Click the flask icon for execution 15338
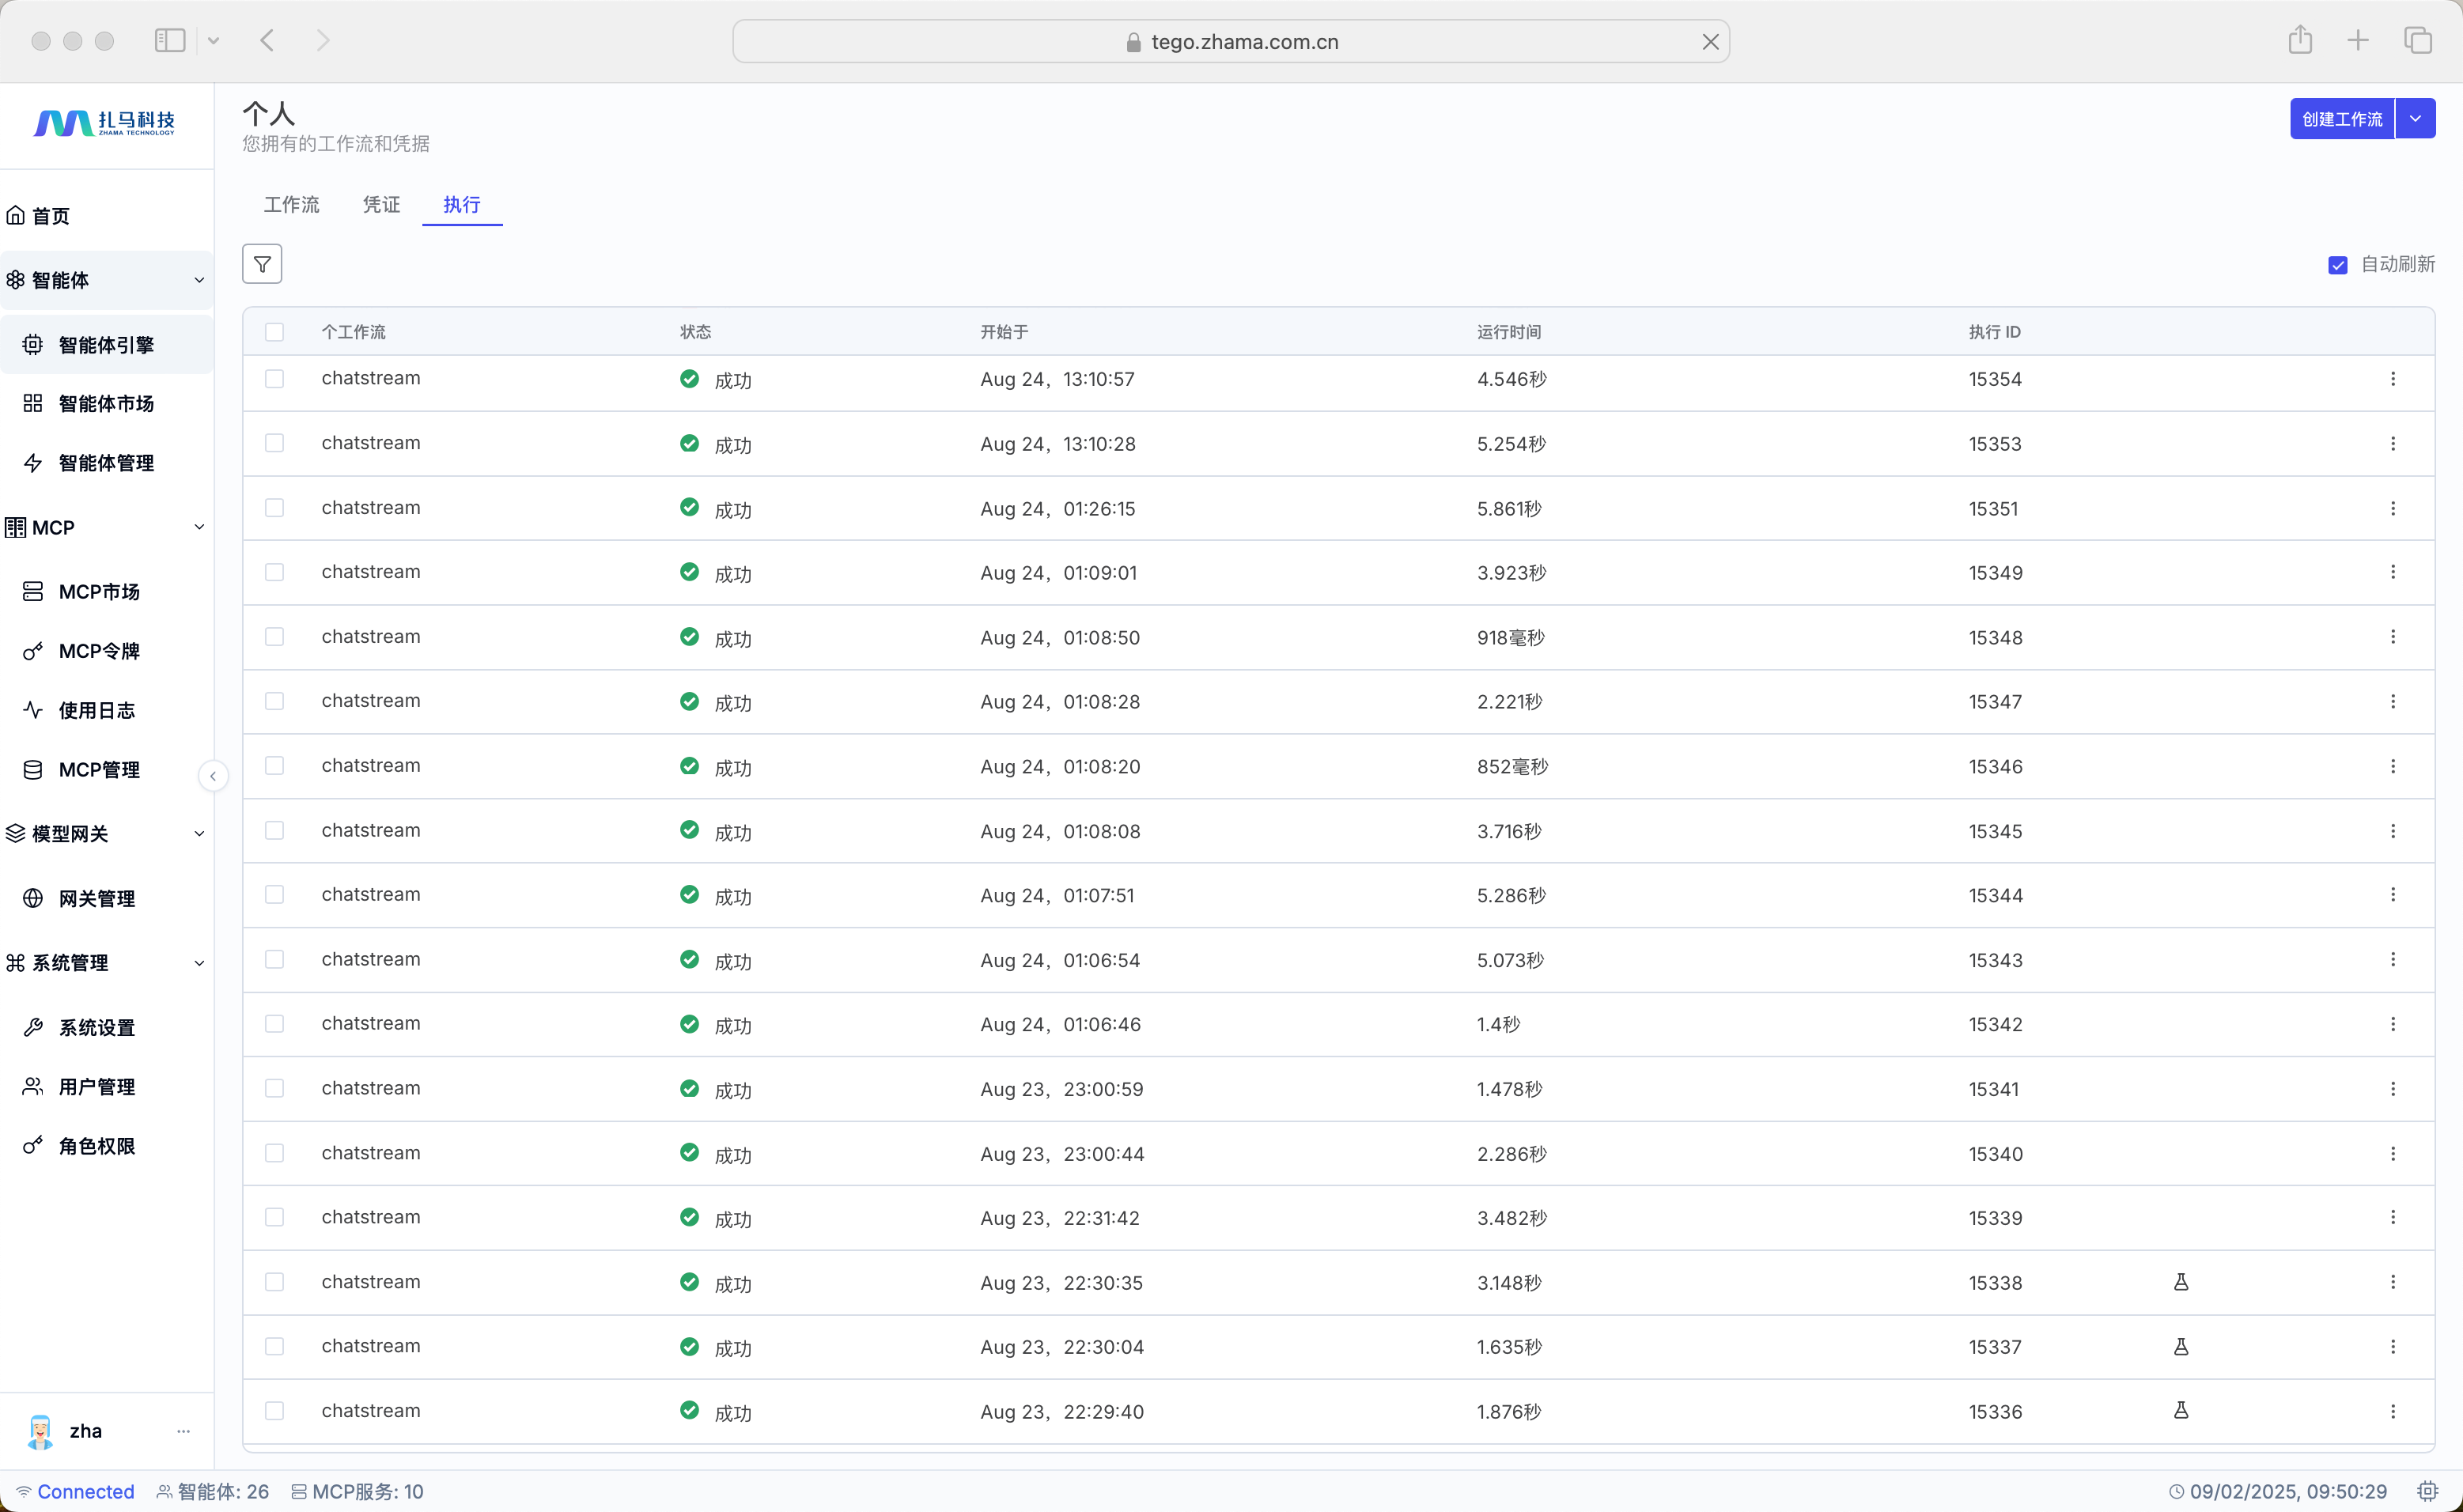 point(2181,1282)
